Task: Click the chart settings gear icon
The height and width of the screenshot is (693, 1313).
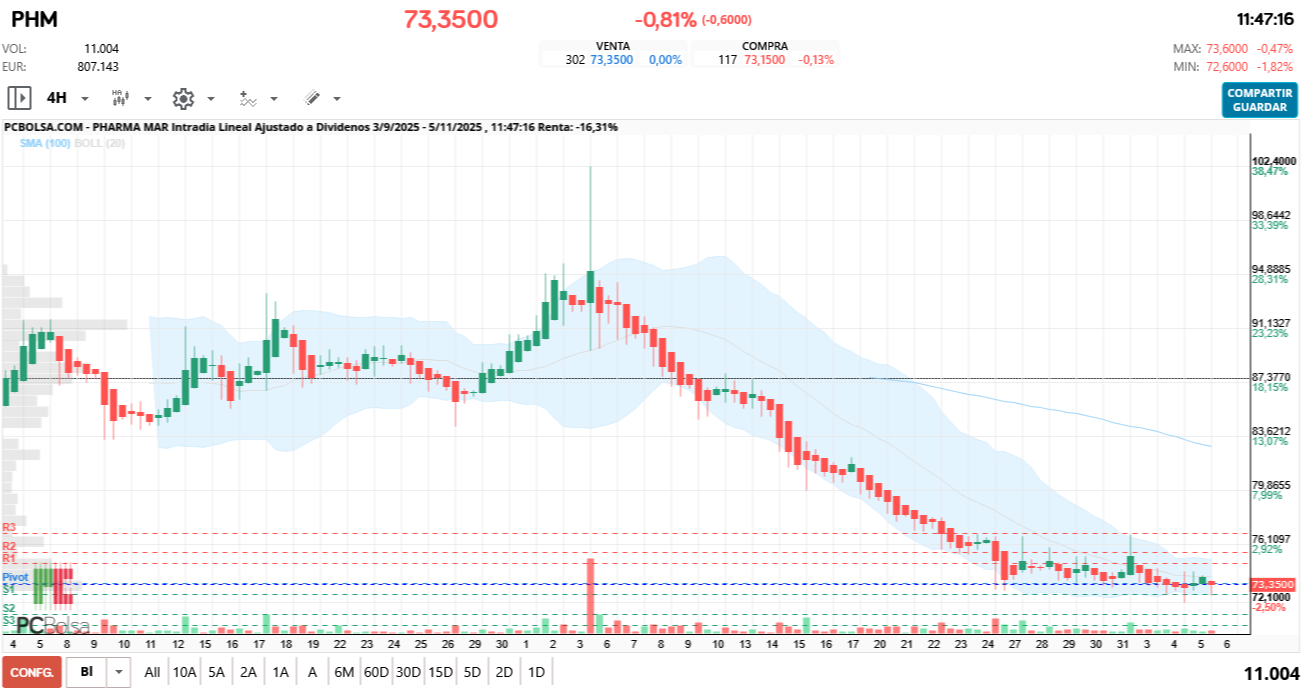Action: coord(182,98)
